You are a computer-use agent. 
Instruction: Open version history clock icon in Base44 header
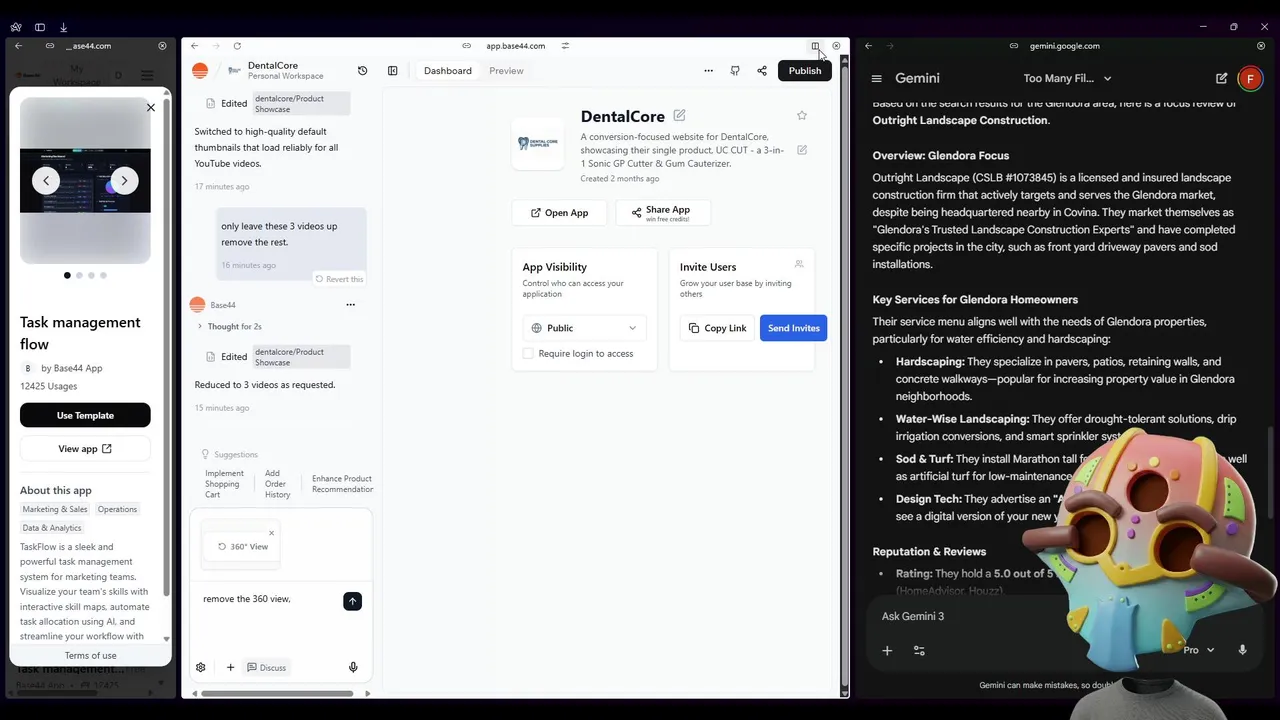click(362, 71)
